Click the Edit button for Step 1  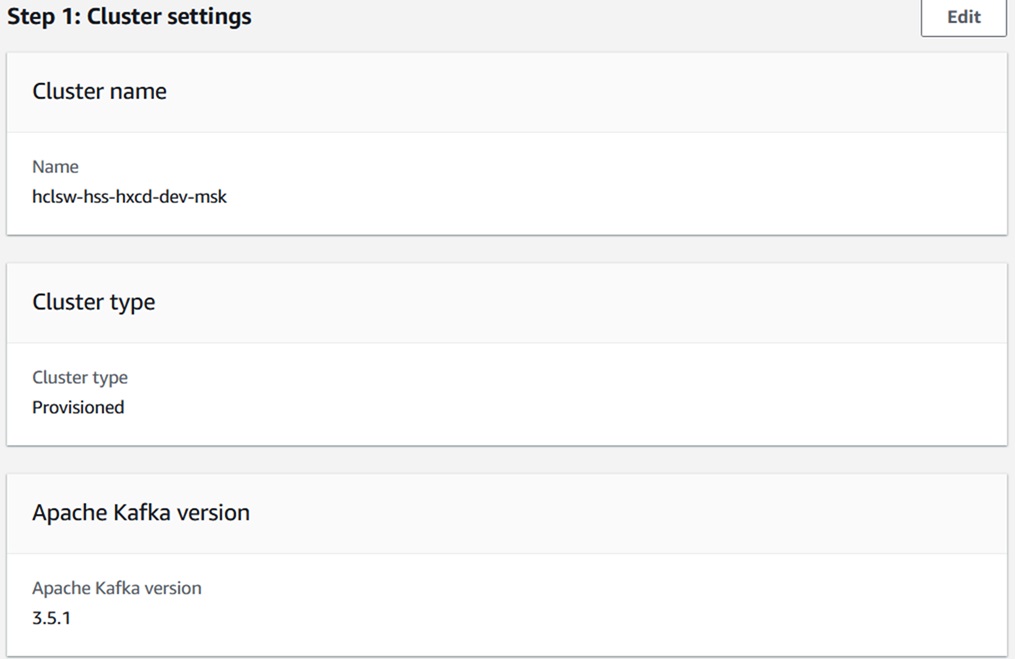click(963, 17)
